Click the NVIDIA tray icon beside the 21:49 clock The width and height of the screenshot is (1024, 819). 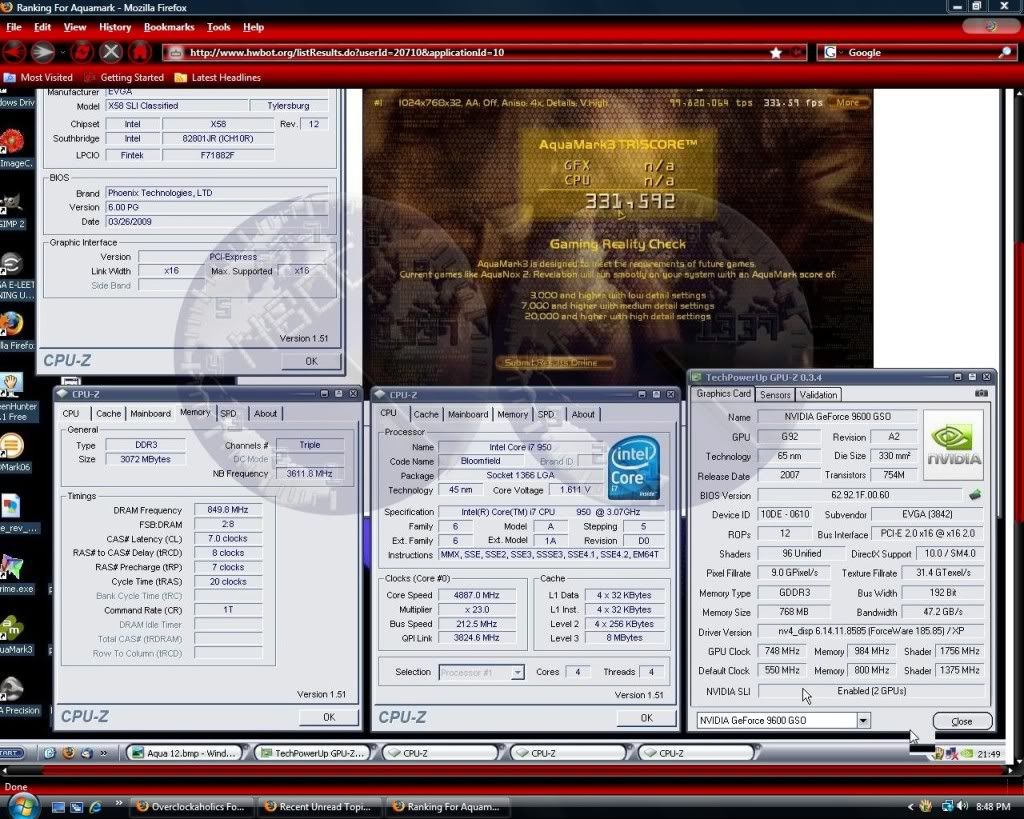tap(967, 754)
